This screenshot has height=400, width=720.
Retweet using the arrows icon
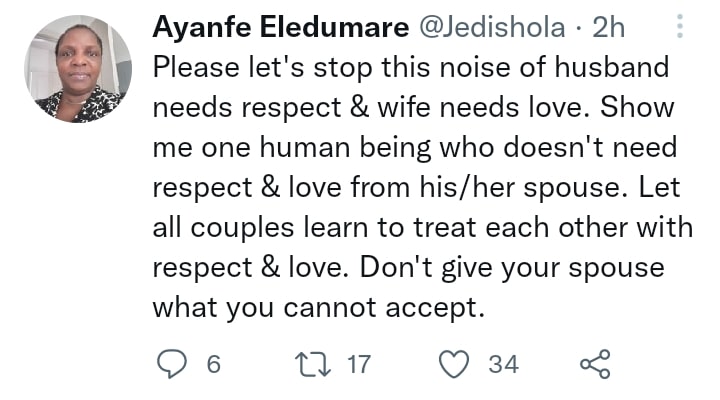click(x=312, y=364)
